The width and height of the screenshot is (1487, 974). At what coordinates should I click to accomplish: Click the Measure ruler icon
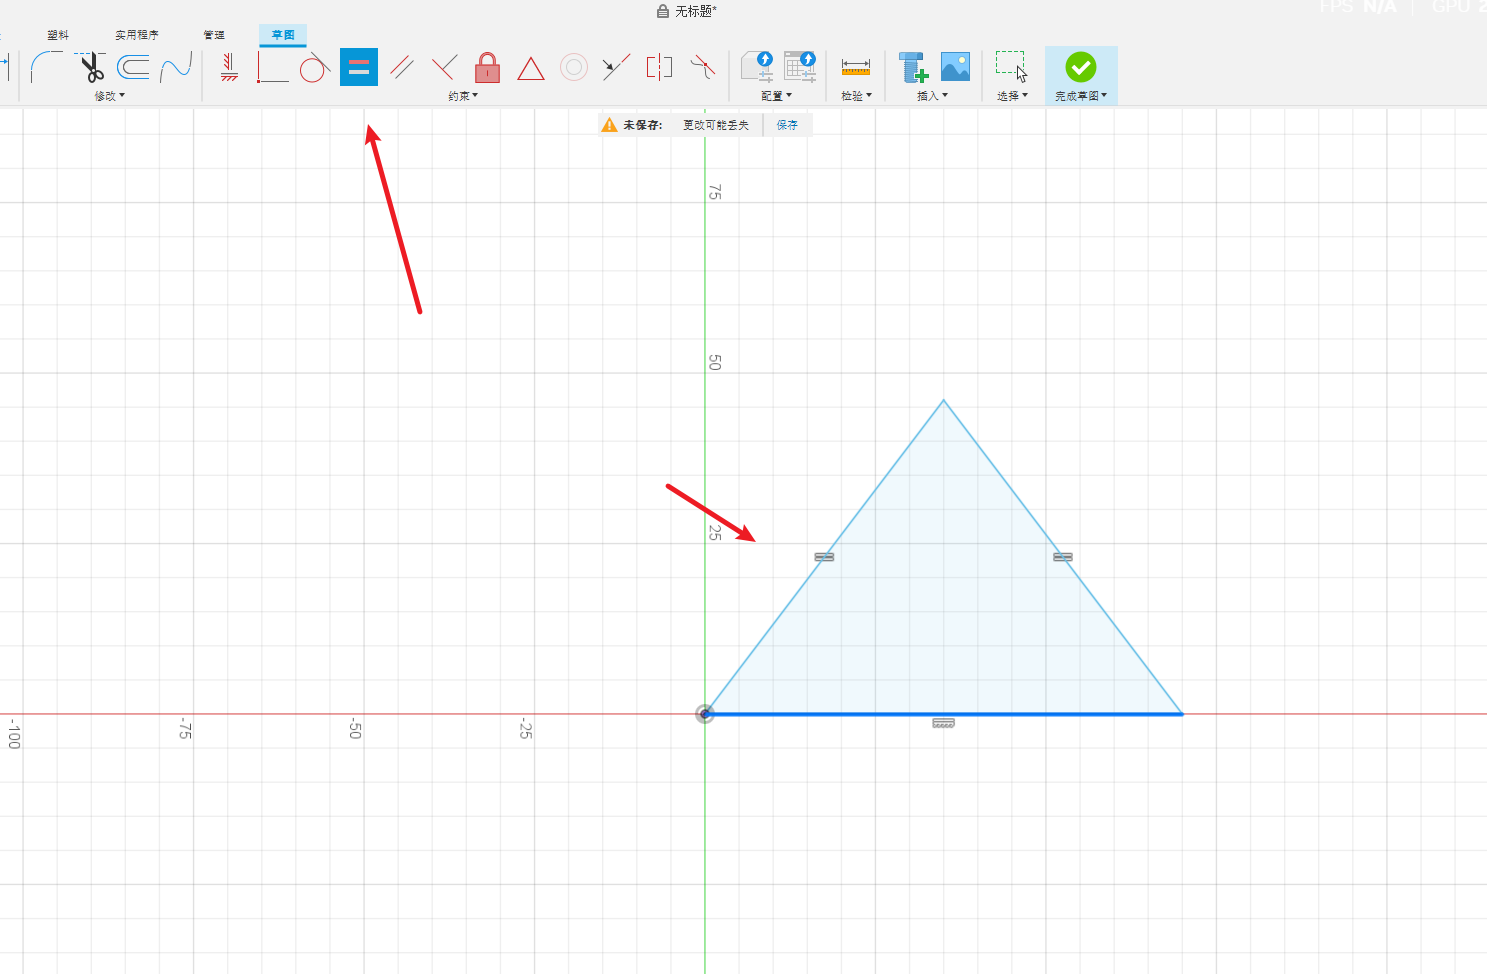click(855, 67)
